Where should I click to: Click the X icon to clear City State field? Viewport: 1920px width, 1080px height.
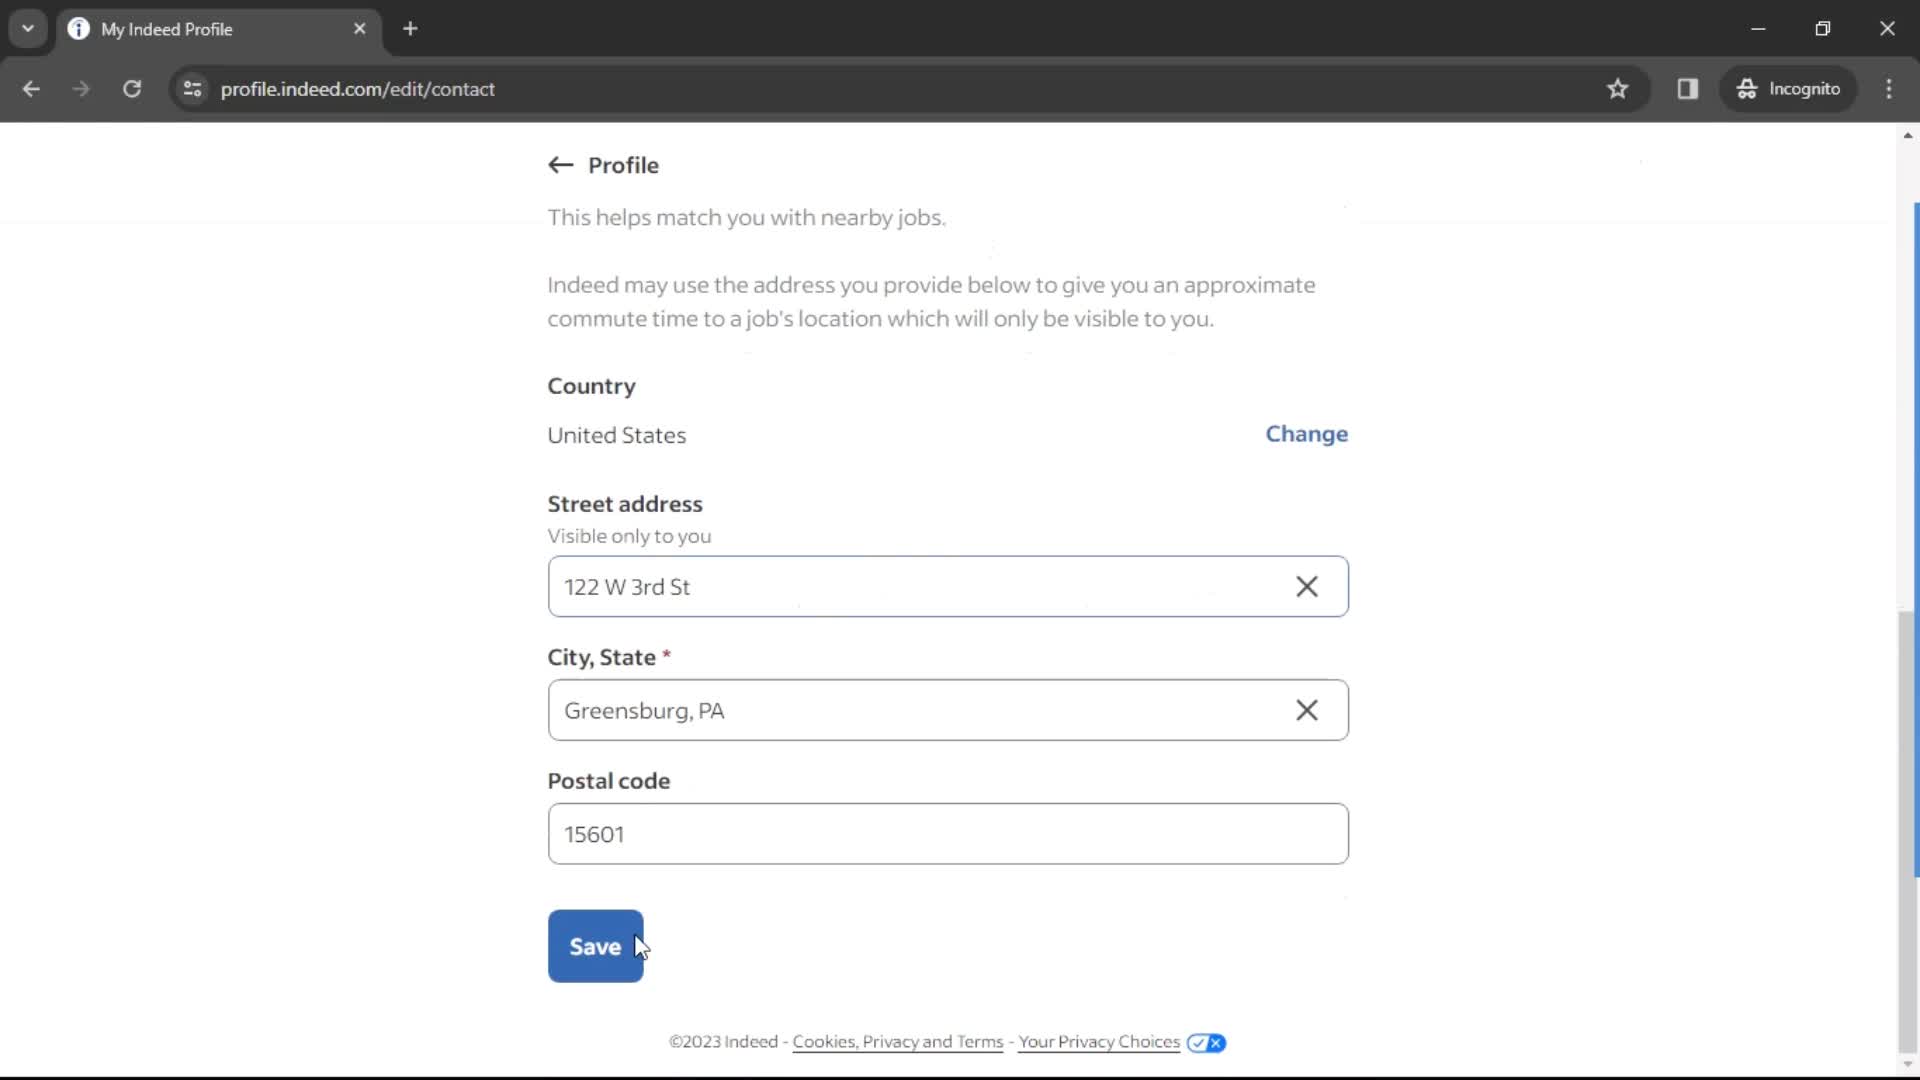tap(1307, 709)
